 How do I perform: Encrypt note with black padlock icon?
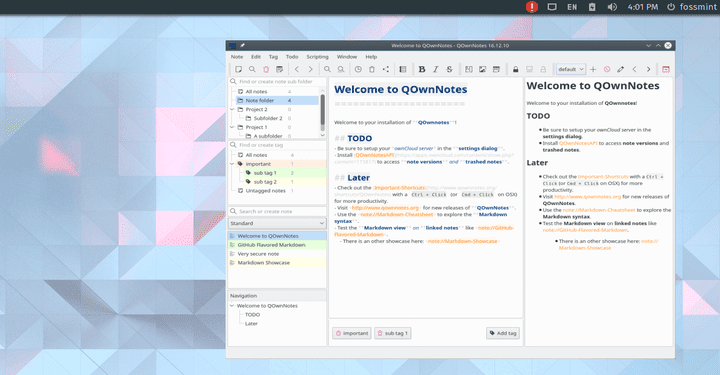(x=515, y=69)
